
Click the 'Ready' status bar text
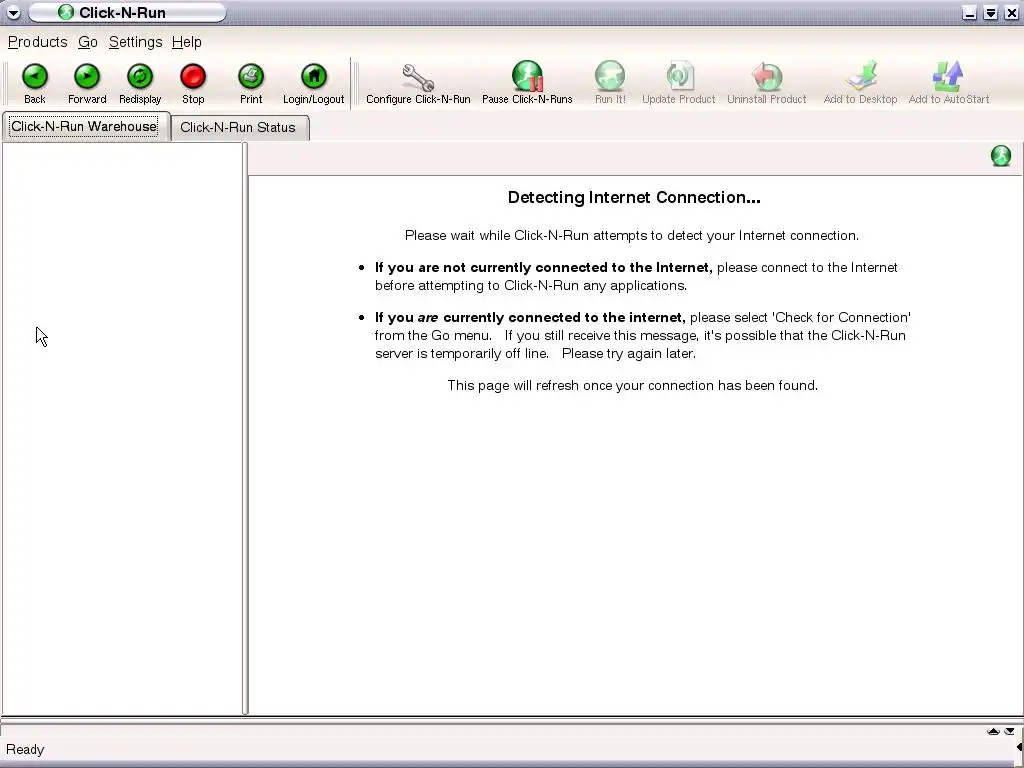tap(25, 749)
